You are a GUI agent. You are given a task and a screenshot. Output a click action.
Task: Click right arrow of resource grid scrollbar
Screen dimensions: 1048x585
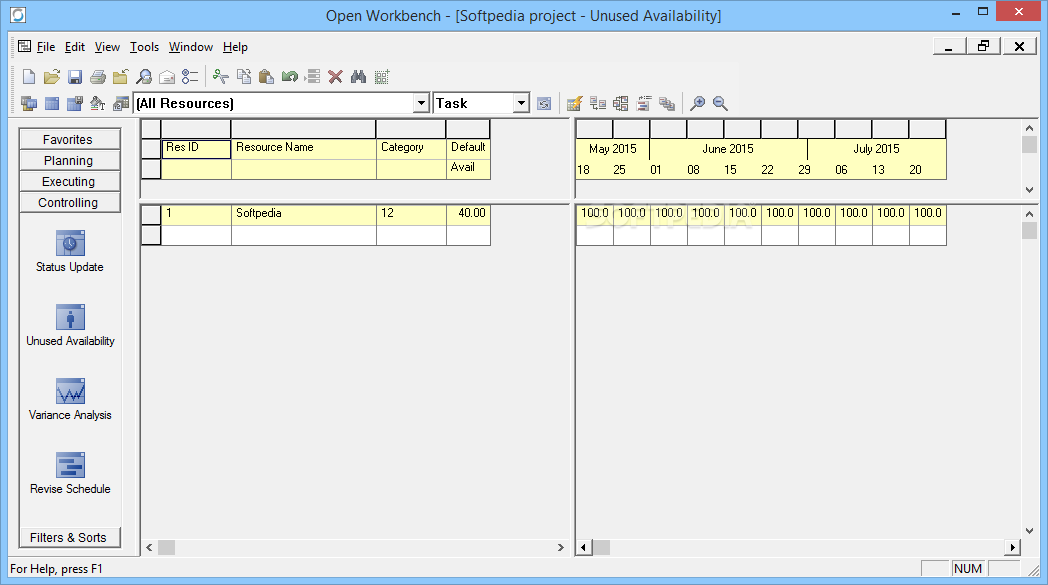pos(560,548)
